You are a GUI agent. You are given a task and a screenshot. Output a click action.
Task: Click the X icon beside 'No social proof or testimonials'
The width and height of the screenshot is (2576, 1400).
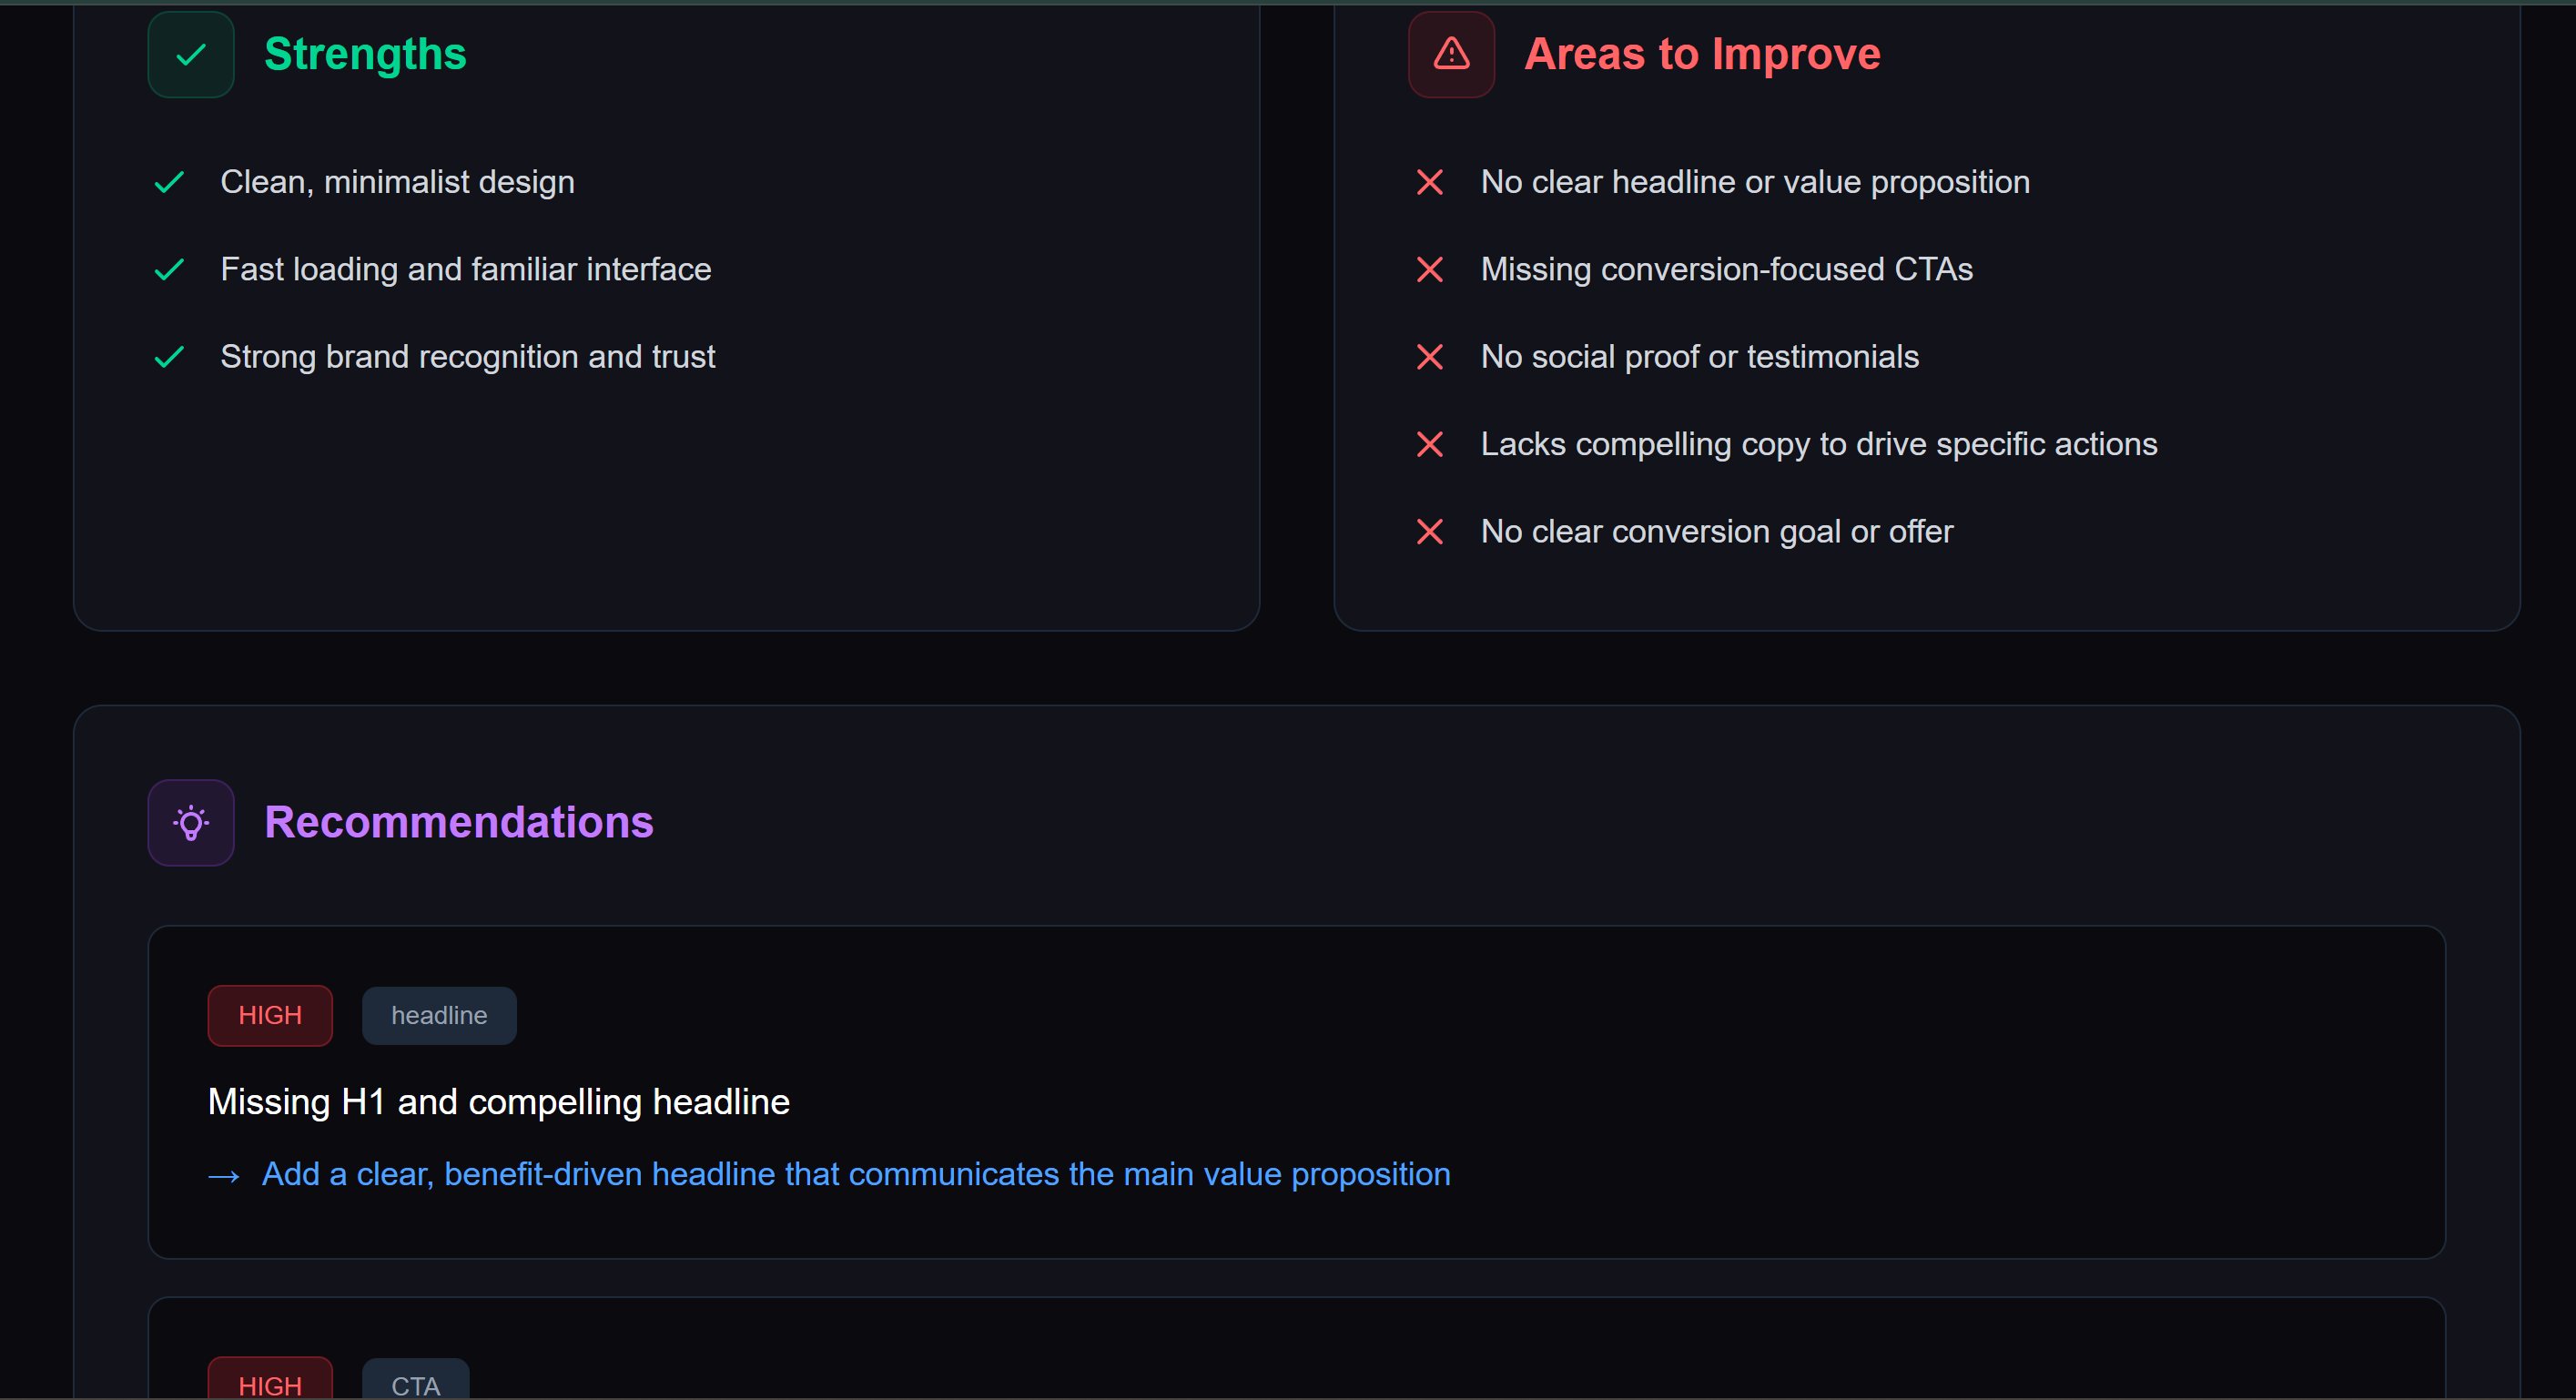[1430, 357]
